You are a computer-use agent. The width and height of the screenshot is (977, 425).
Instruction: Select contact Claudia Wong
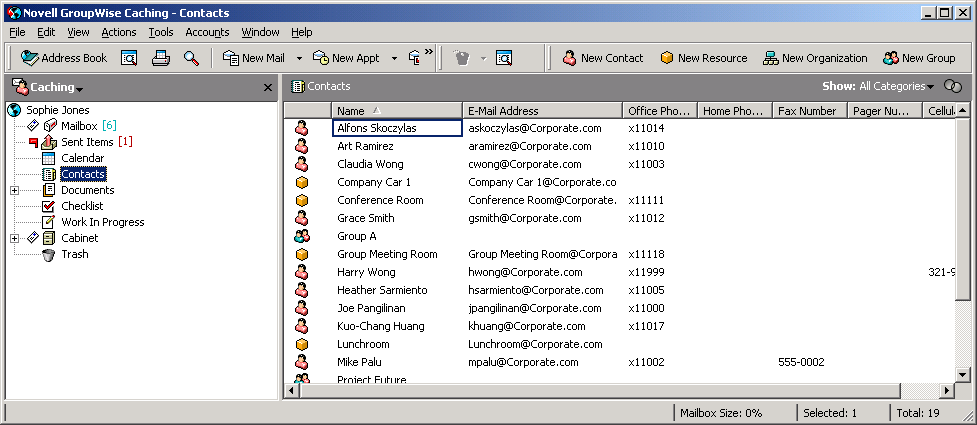[370, 165]
